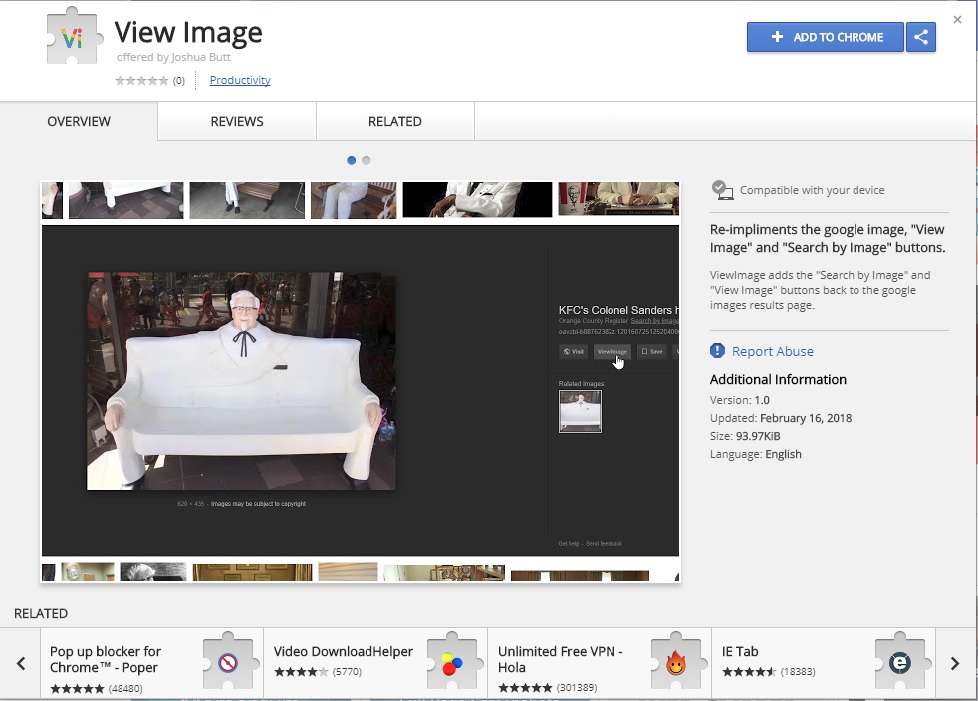Switch to the REVIEWS tab
This screenshot has width=978, height=701.
[x=236, y=121]
